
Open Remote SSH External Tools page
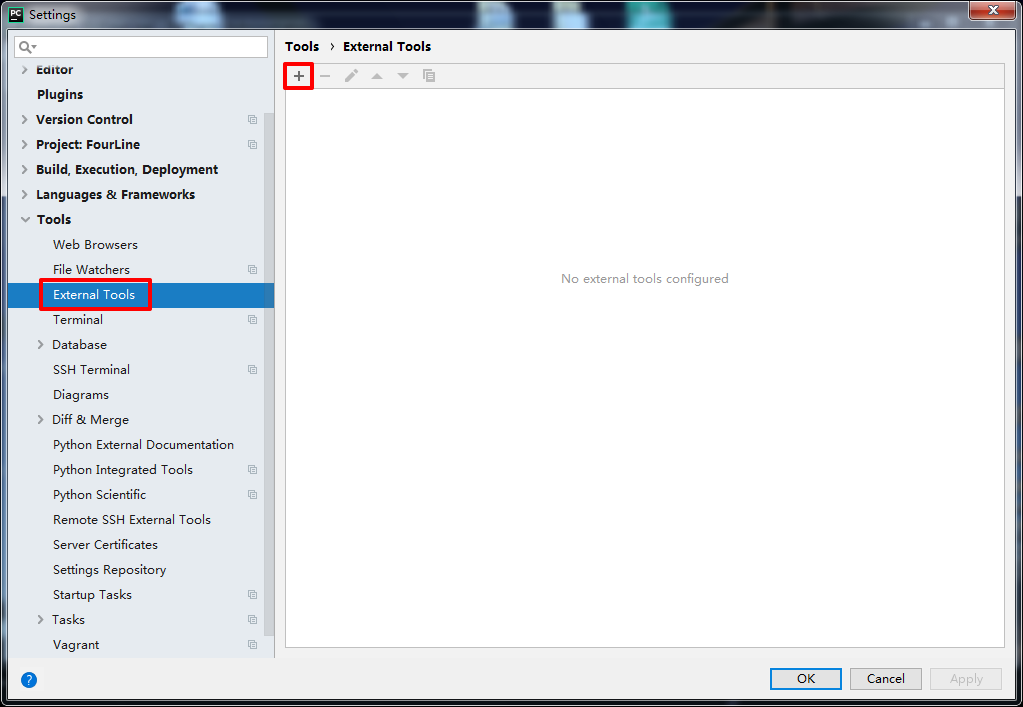coord(132,520)
